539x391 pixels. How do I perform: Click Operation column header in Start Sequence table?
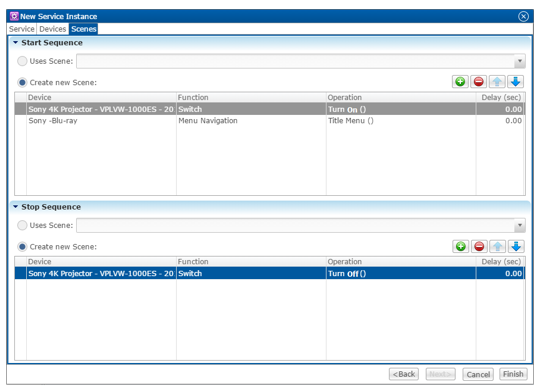tap(401, 97)
